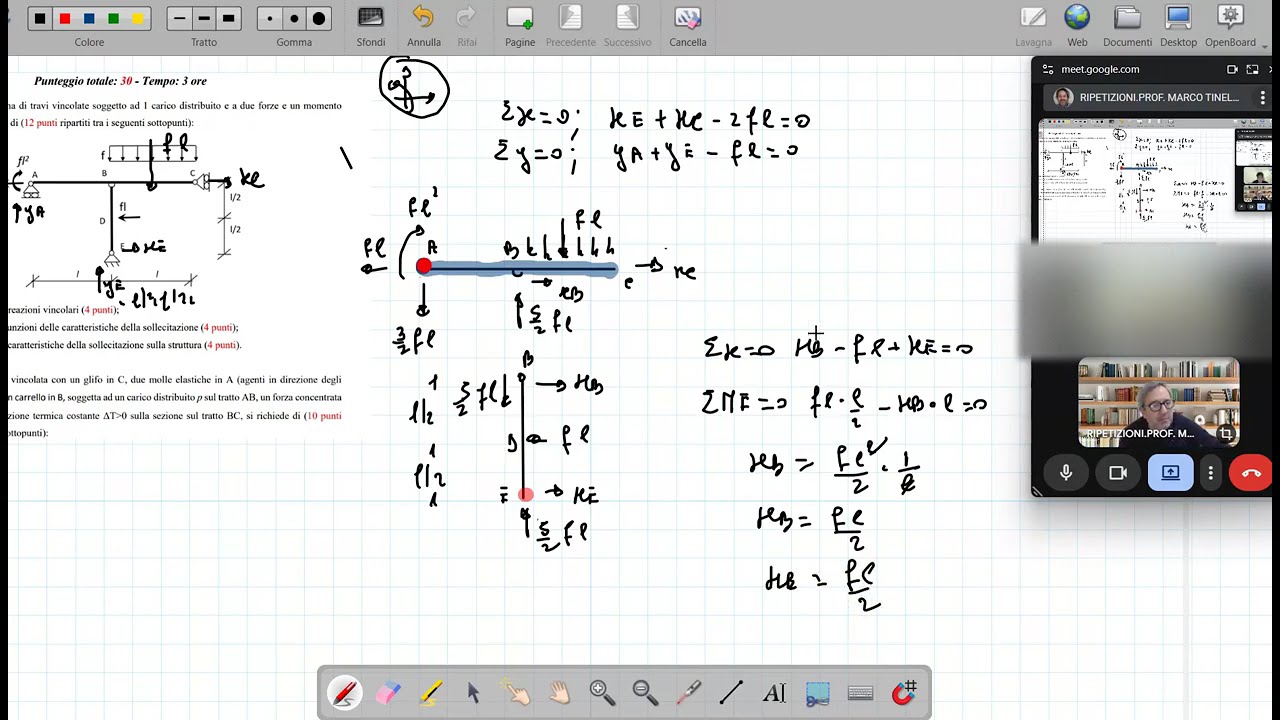Choose the medium line stroke width
1280x720 pixels.
[204, 18]
